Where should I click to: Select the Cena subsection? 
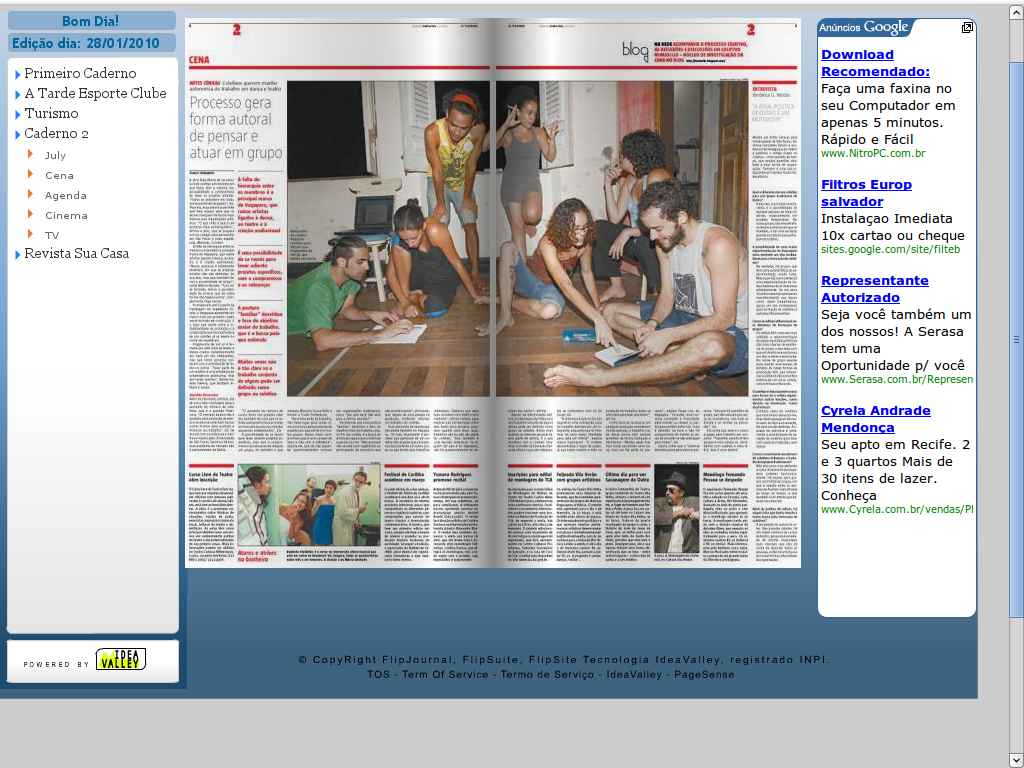(x=59, y=175)
